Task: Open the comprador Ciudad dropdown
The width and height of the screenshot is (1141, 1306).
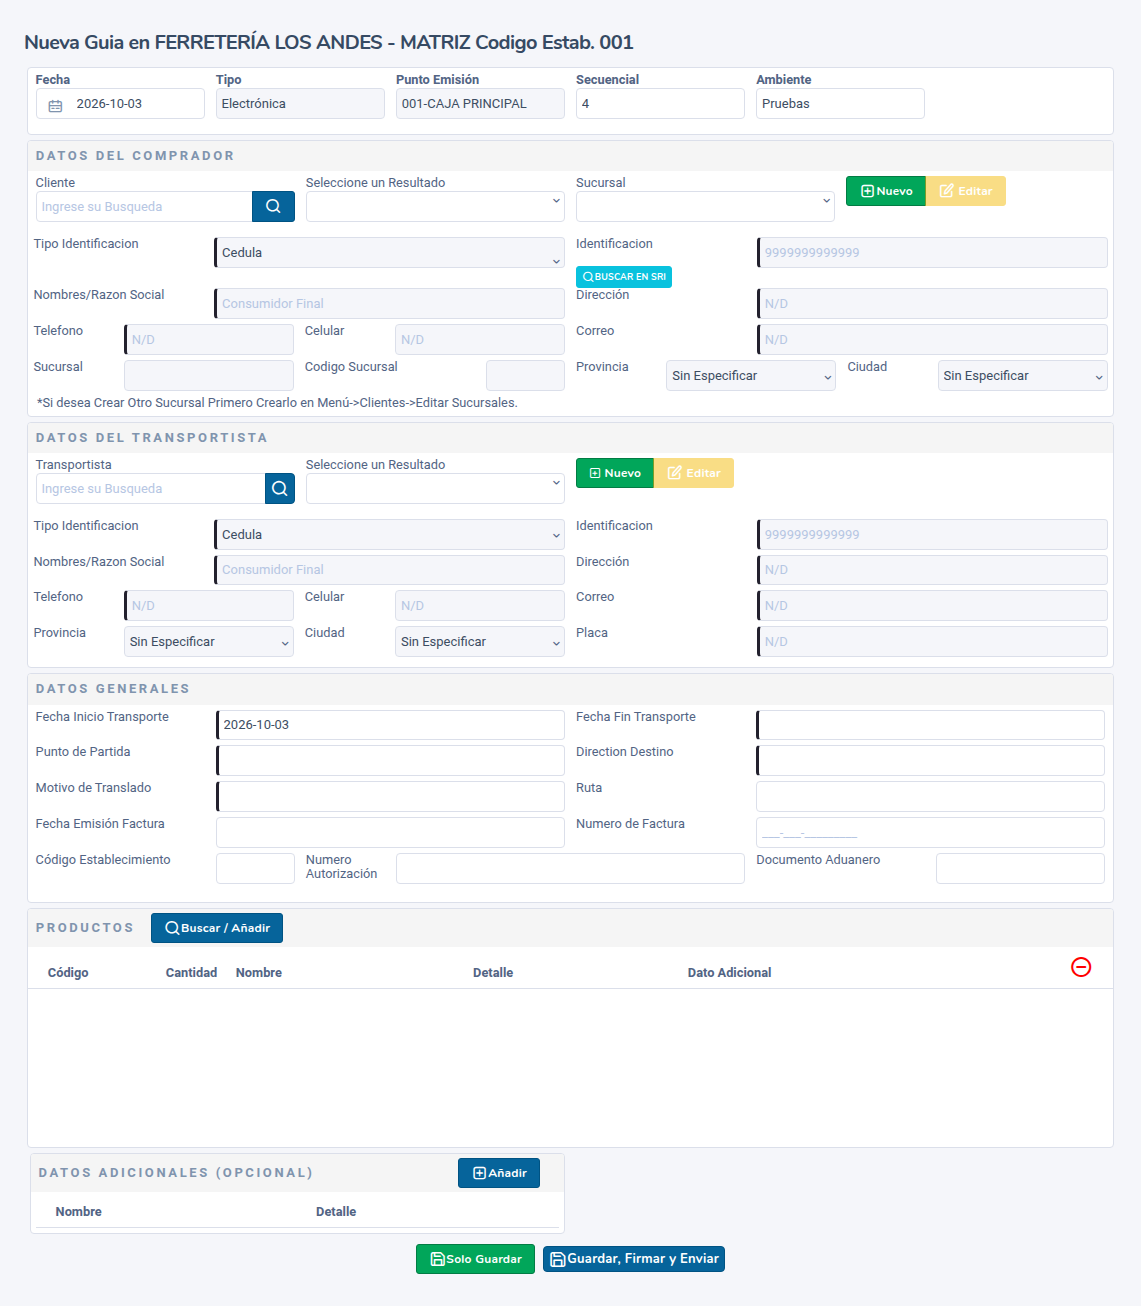Action: click(1022, 376)
